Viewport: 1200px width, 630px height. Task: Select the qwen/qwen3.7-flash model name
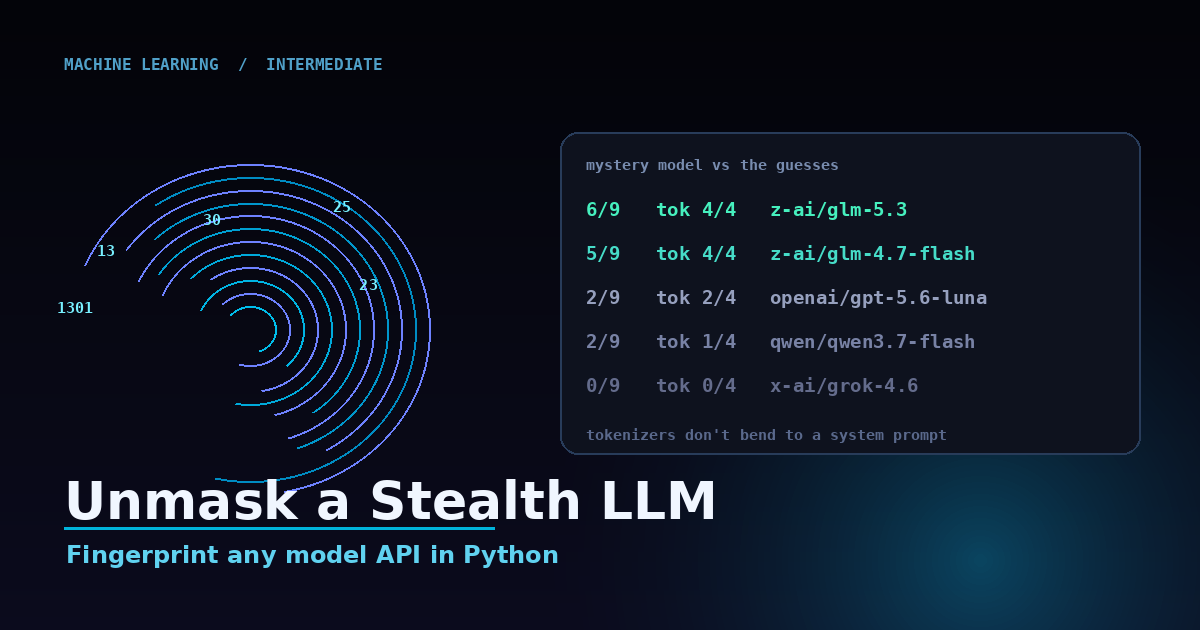click(872, 342)
